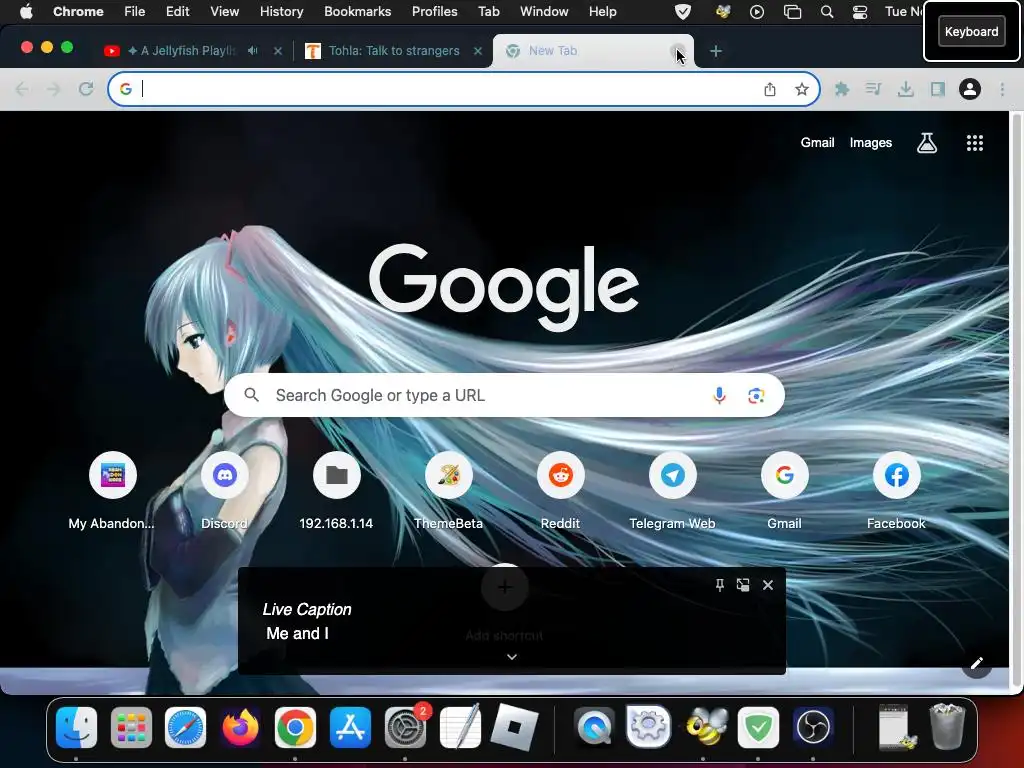Click the page vertical scrollbar

pos(1016,398)
